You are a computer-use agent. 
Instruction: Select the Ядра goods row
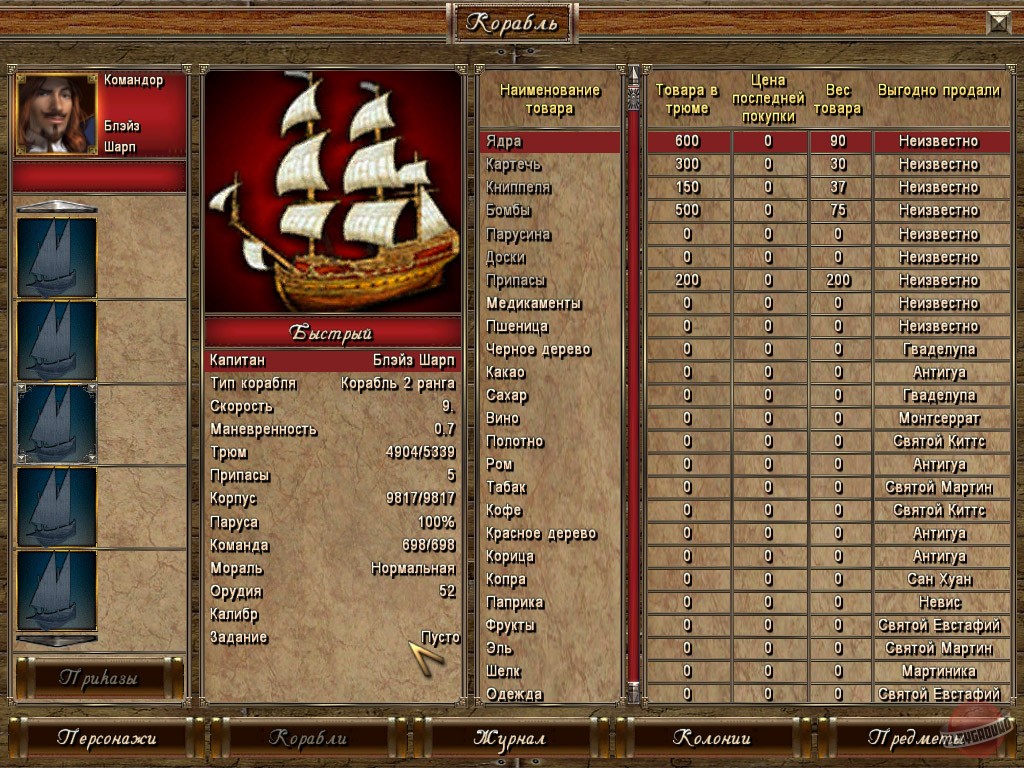pyautogui.click(x=745, y=141)
